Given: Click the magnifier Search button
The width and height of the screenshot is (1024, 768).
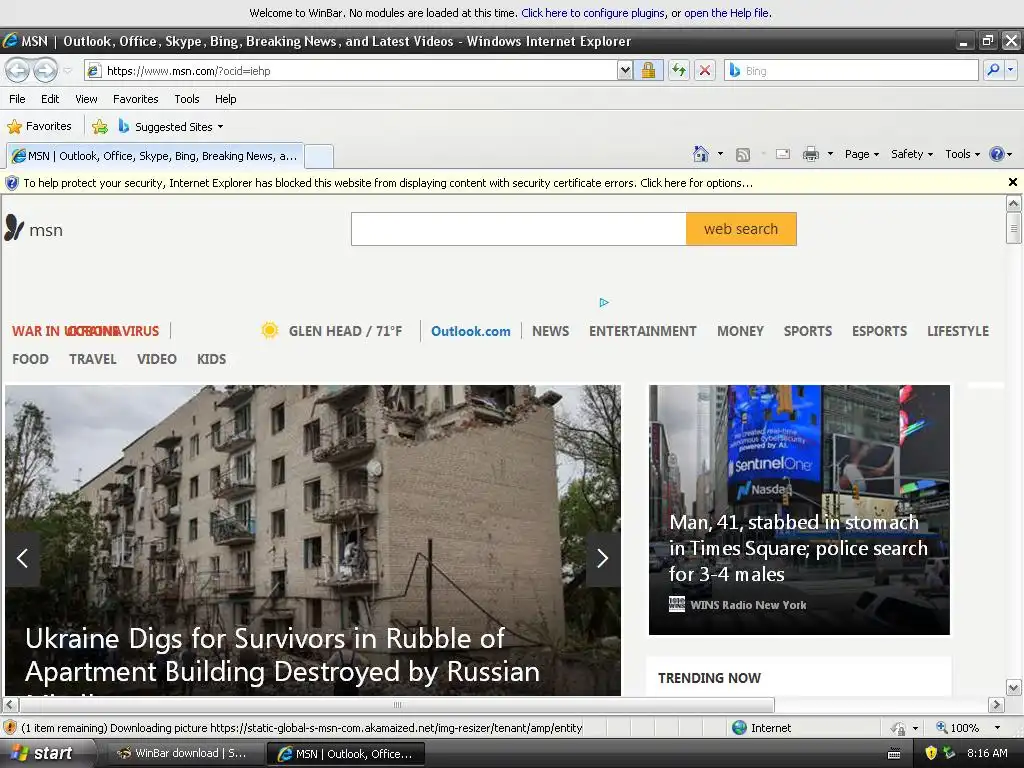Looking at the screenshot, I should 993,70.
